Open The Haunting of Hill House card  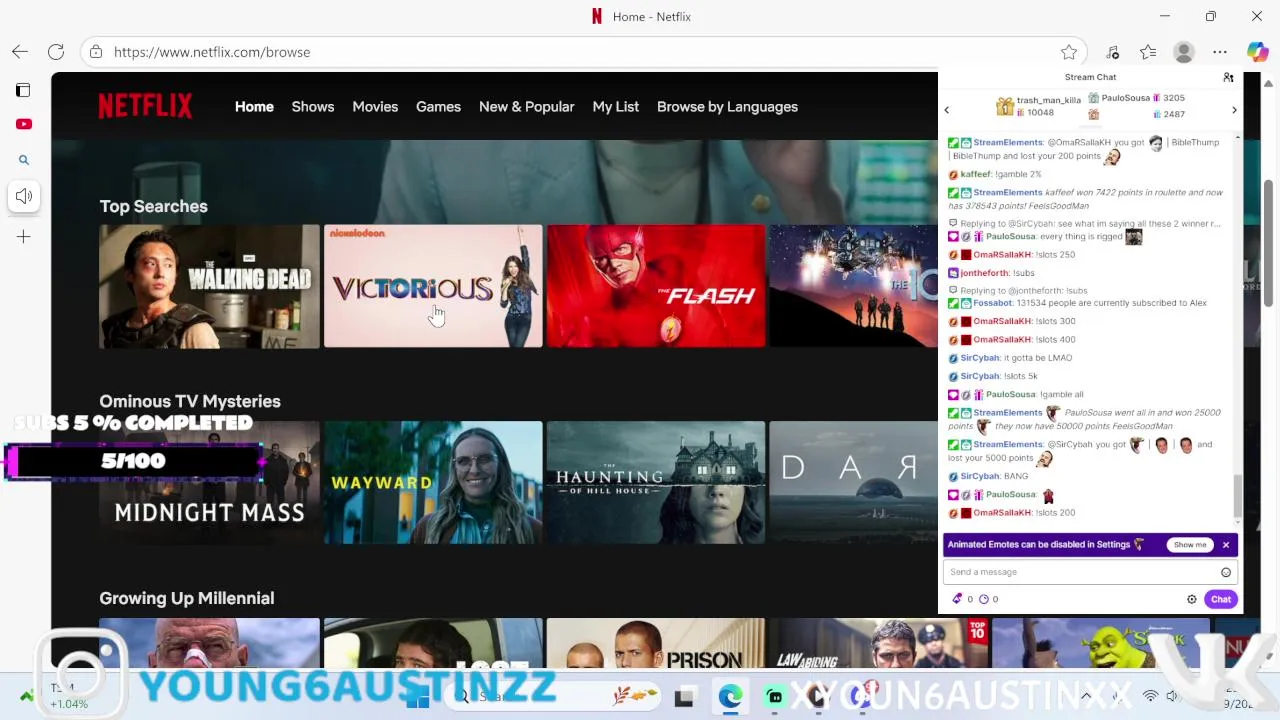point(656,483)
